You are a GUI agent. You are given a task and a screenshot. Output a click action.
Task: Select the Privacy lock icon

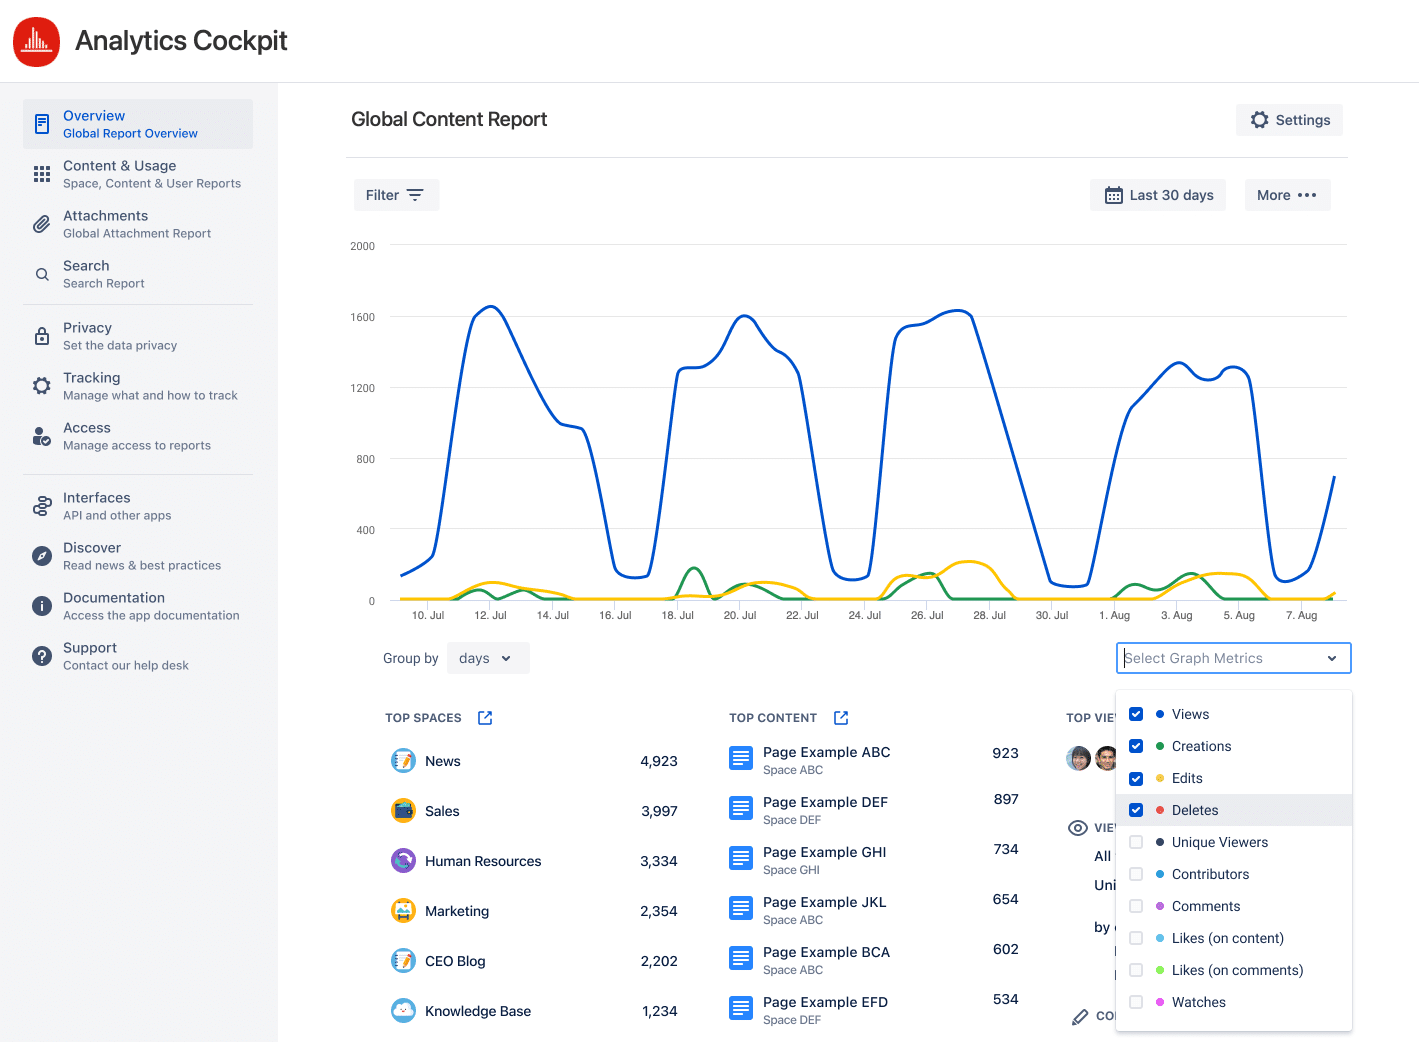point(41,336)
